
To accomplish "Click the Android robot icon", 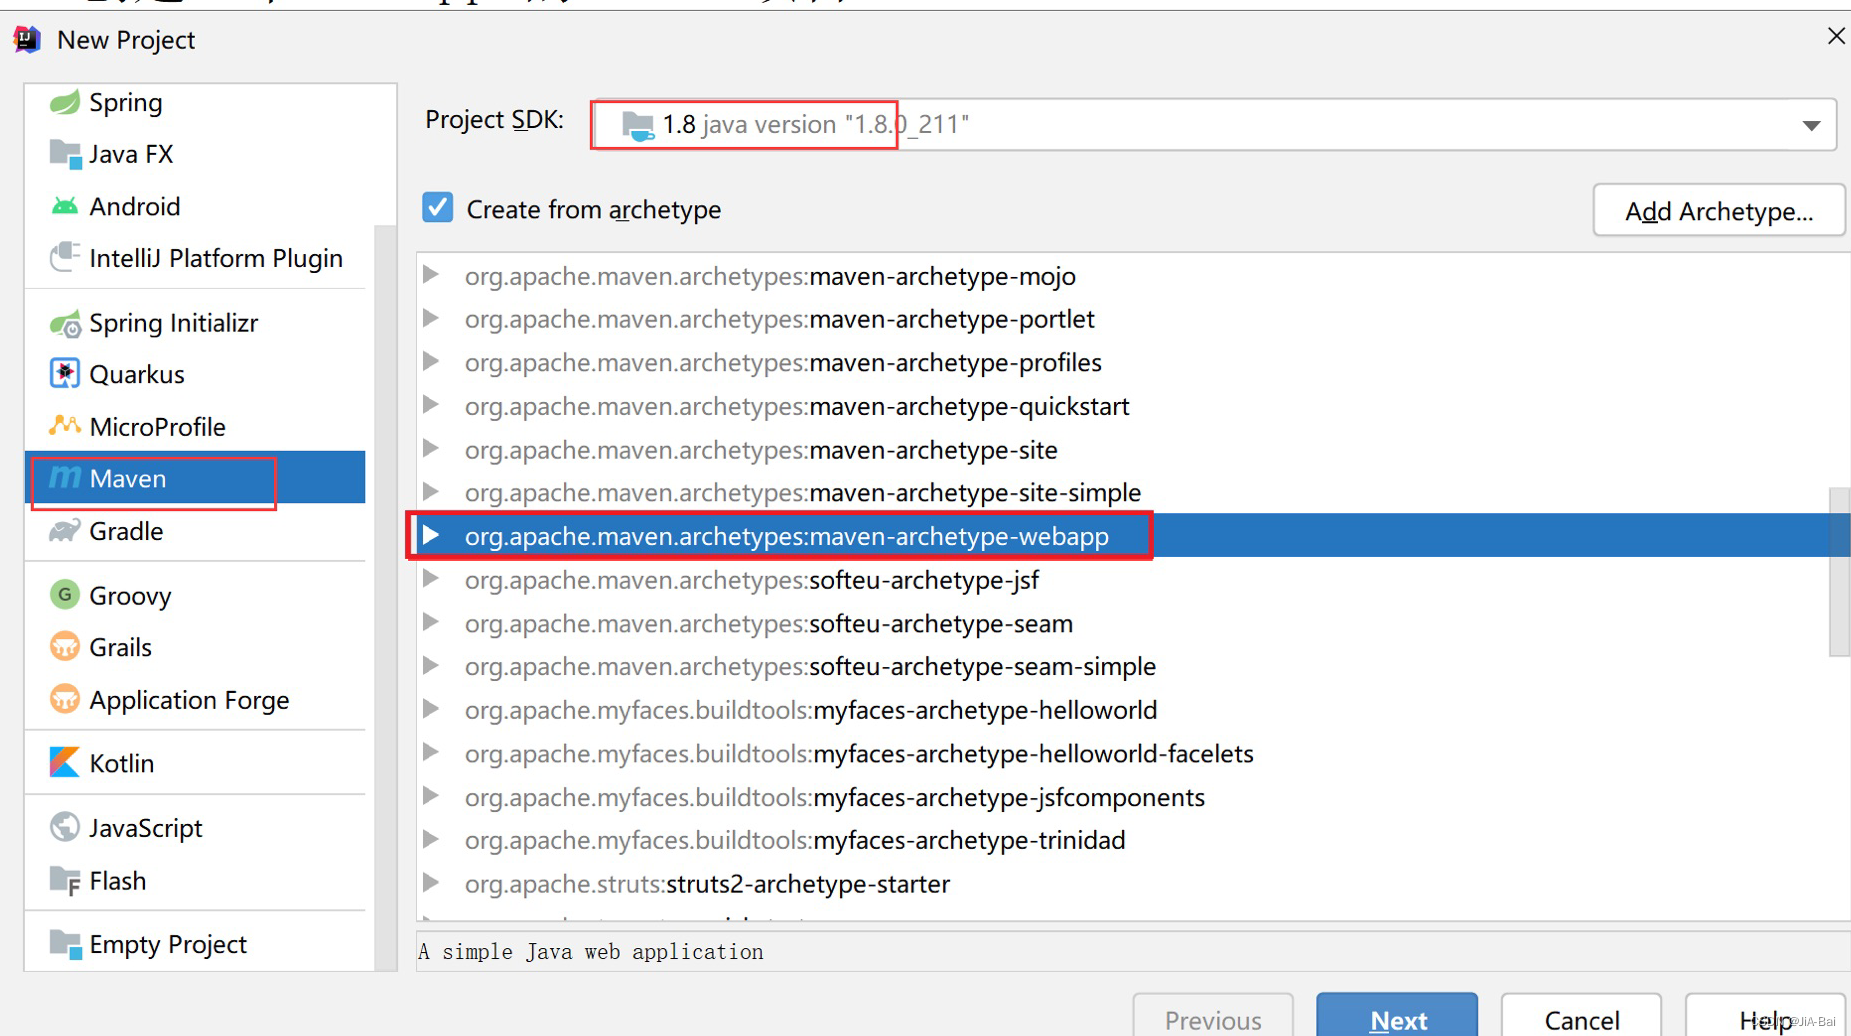I will click(x=65, y=206).
